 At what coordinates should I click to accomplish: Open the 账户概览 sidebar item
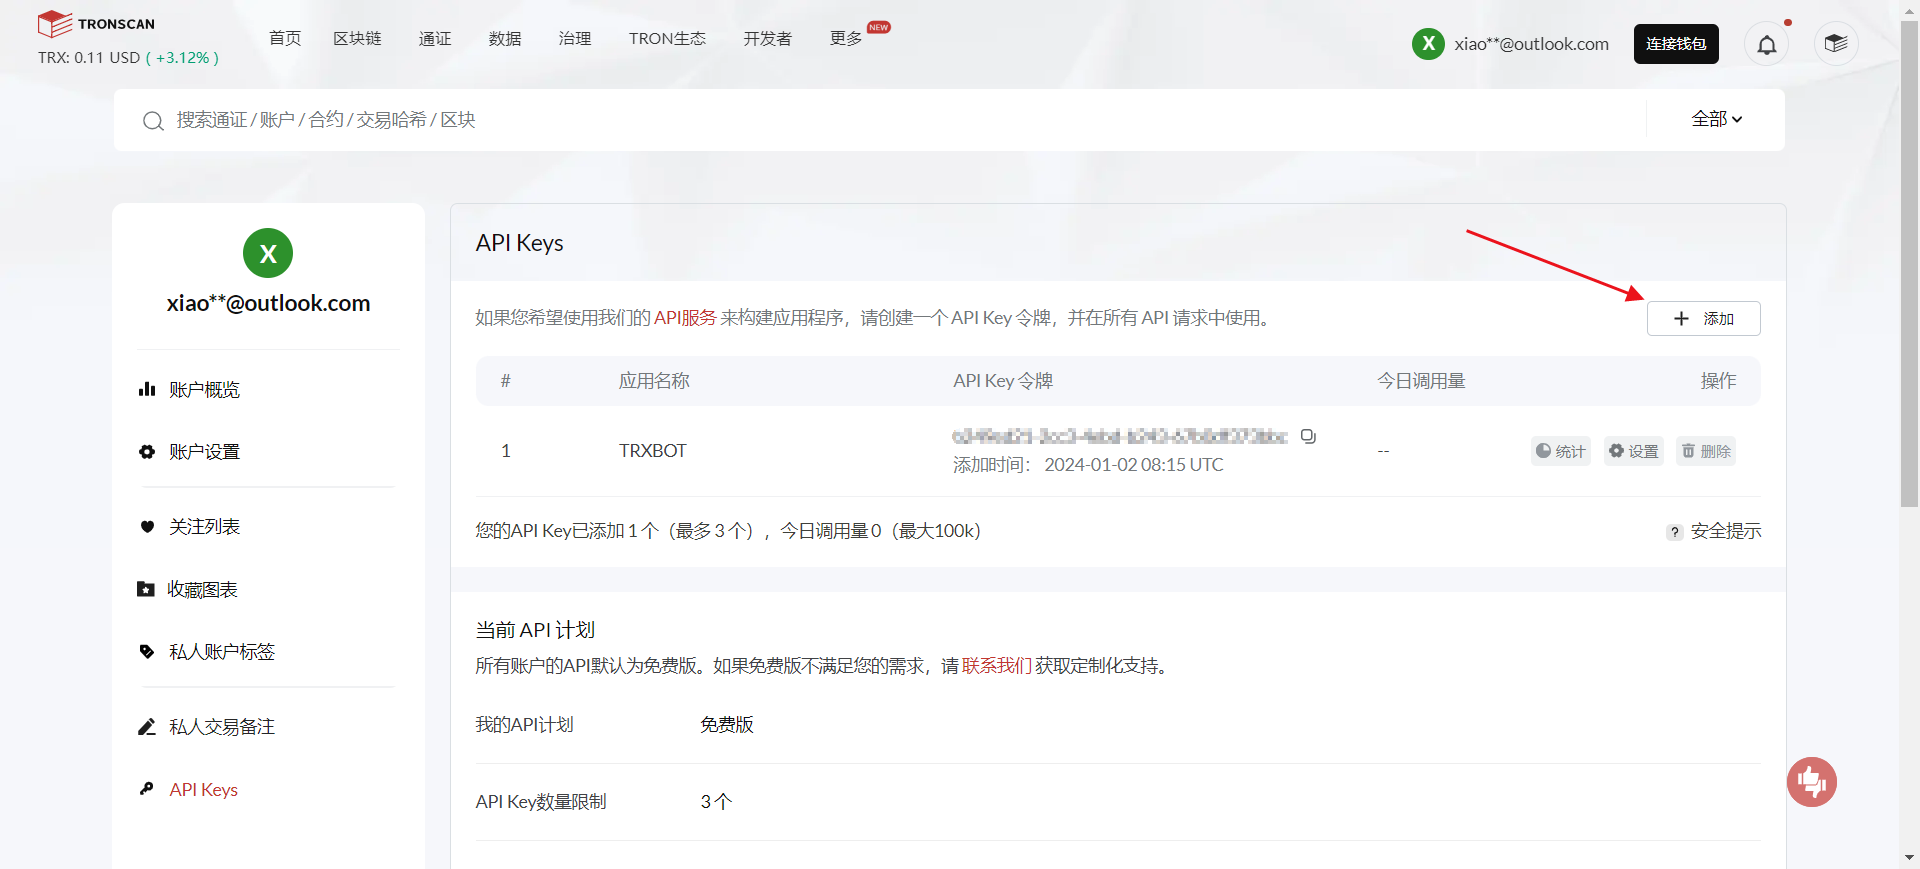[204, 390]
